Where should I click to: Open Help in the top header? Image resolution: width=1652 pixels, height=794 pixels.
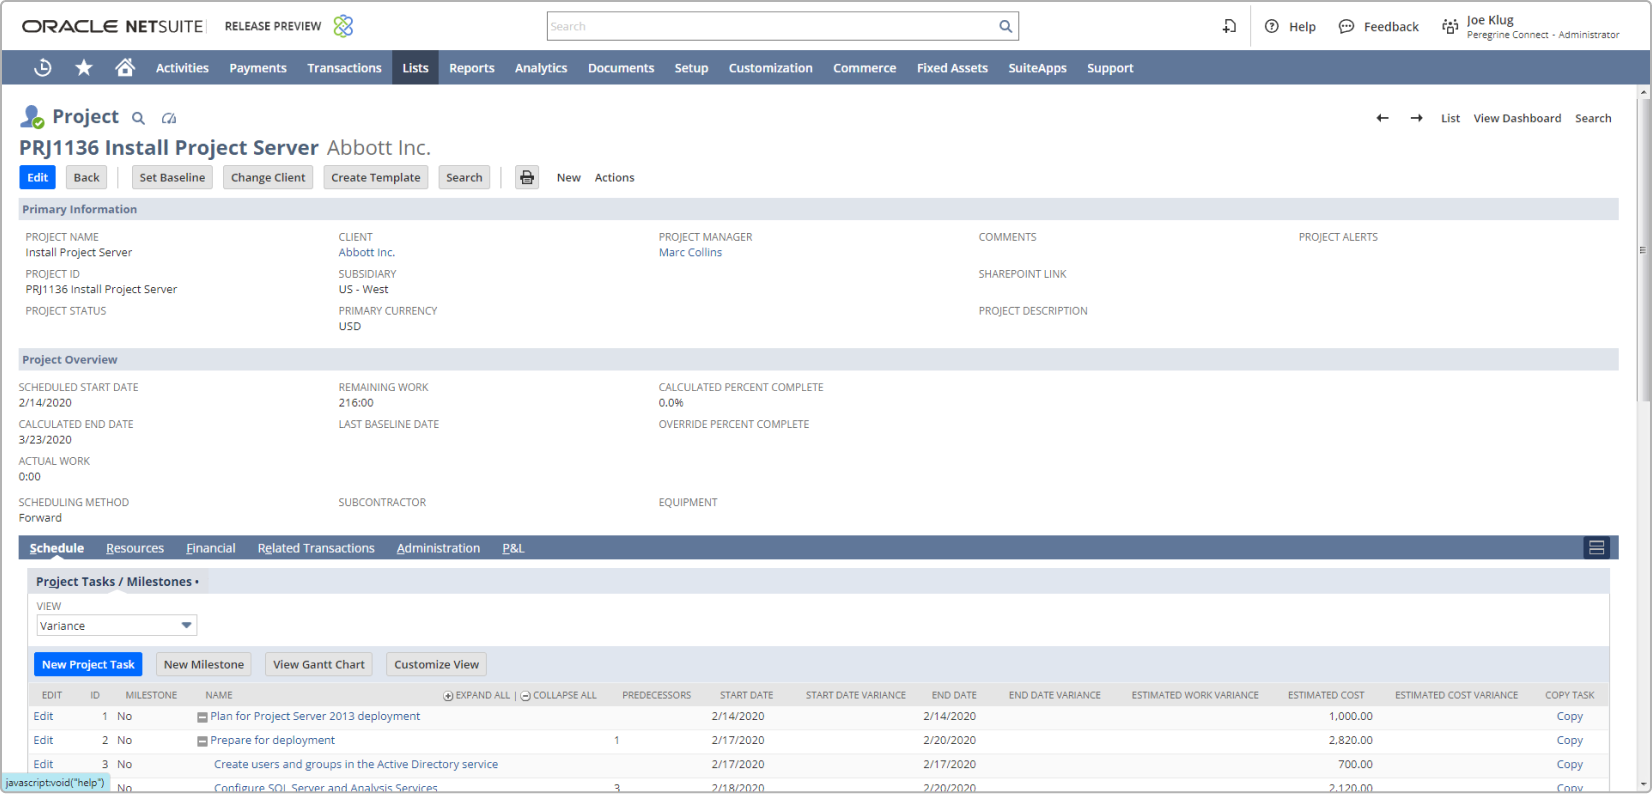[1290, 27]
